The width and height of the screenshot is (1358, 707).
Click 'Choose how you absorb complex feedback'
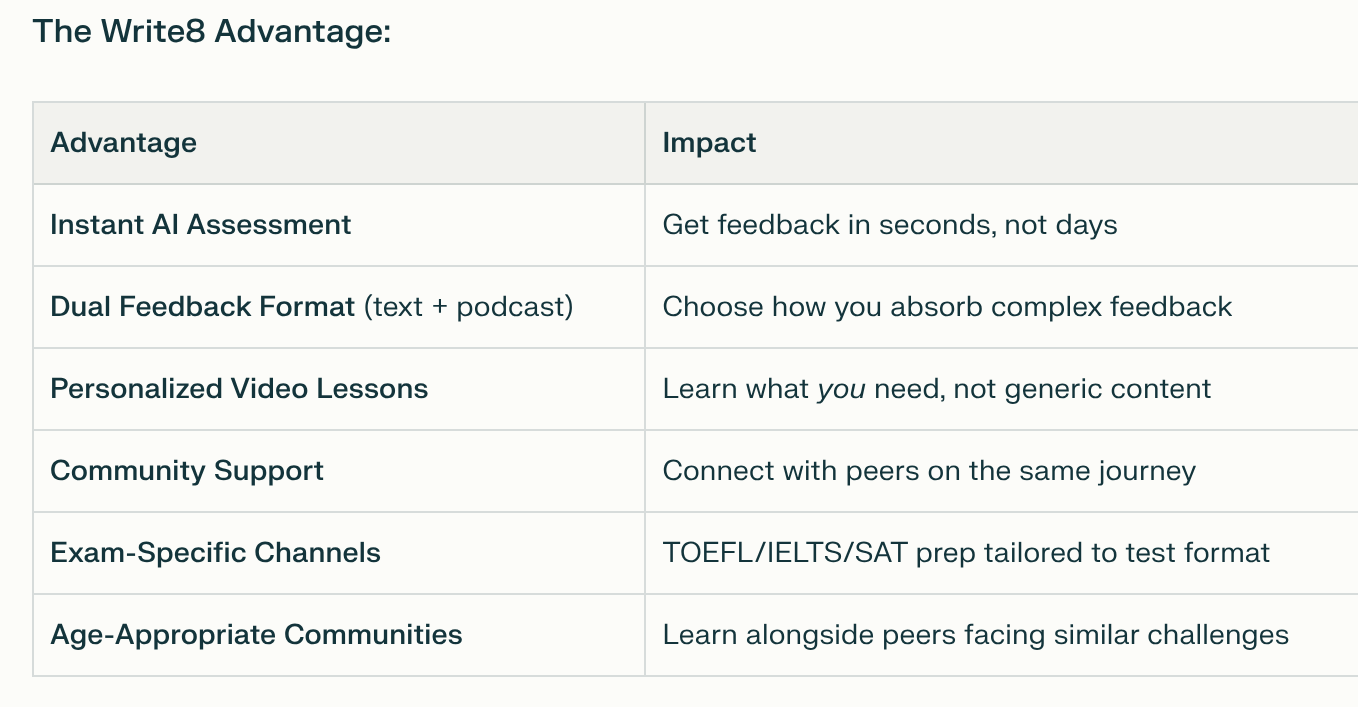946,306
